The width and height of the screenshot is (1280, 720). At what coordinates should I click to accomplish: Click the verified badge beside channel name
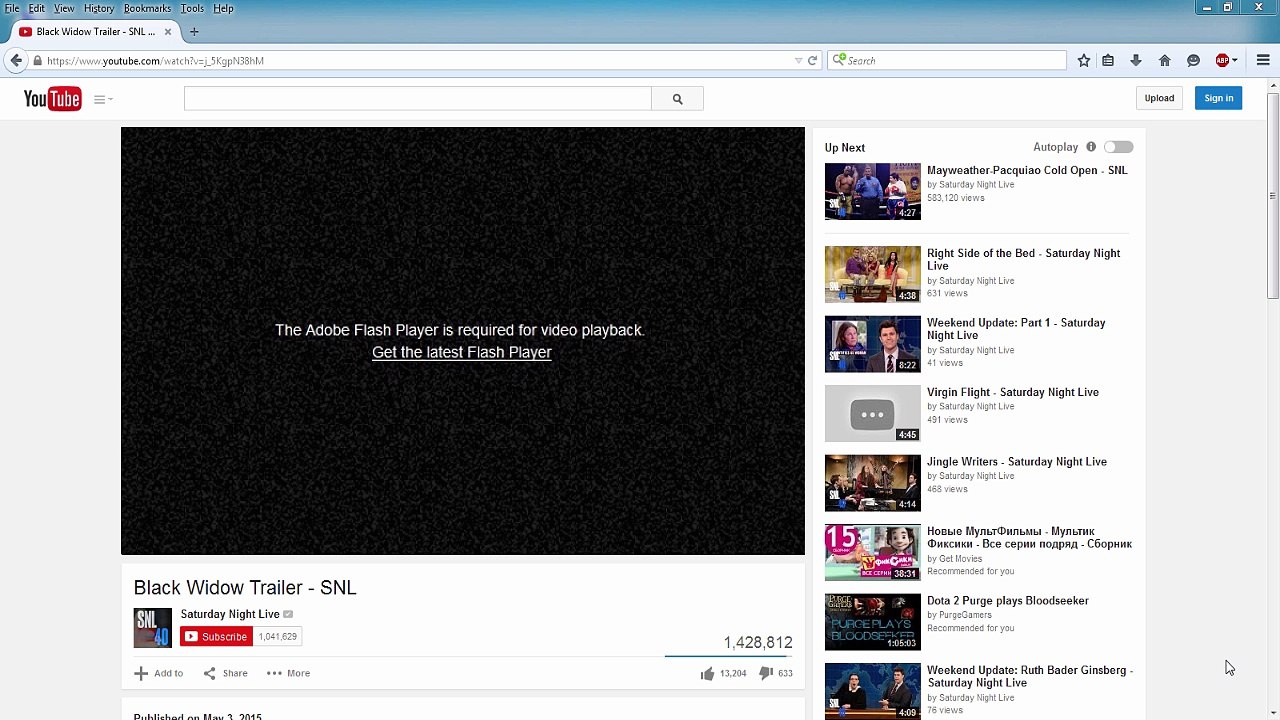pos(288,614)
